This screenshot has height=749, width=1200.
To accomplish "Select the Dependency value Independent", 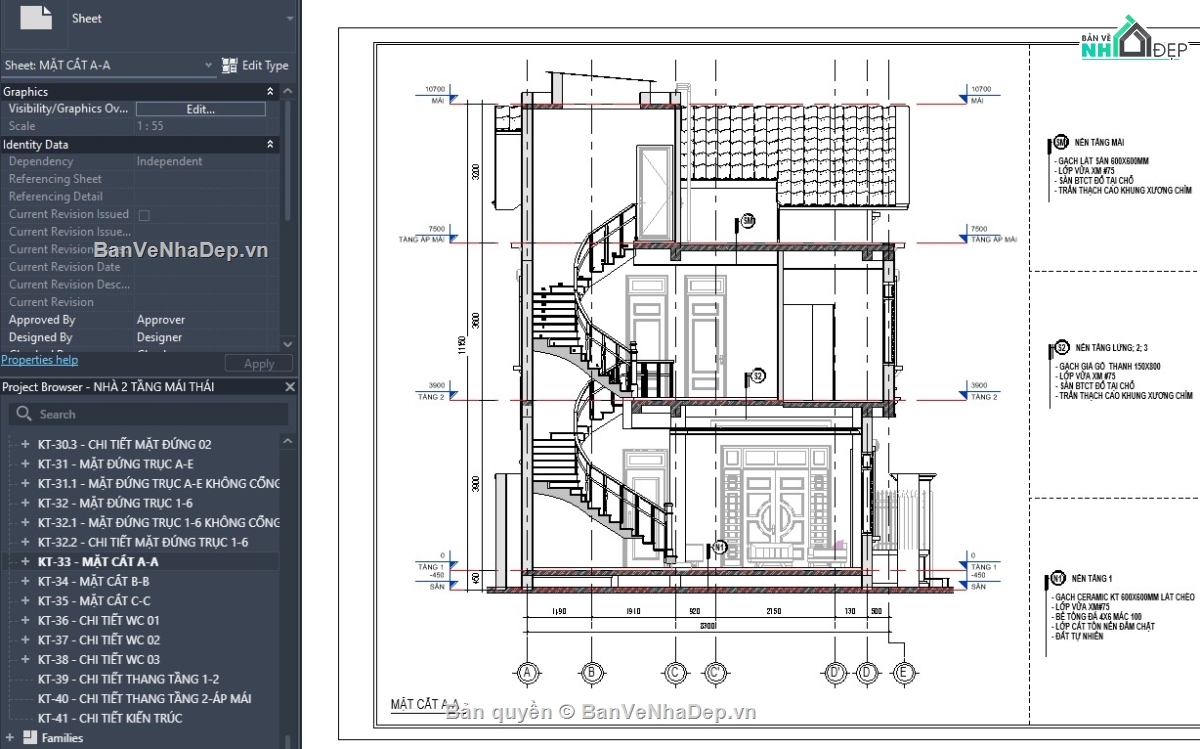I will [x=169, y=161].
